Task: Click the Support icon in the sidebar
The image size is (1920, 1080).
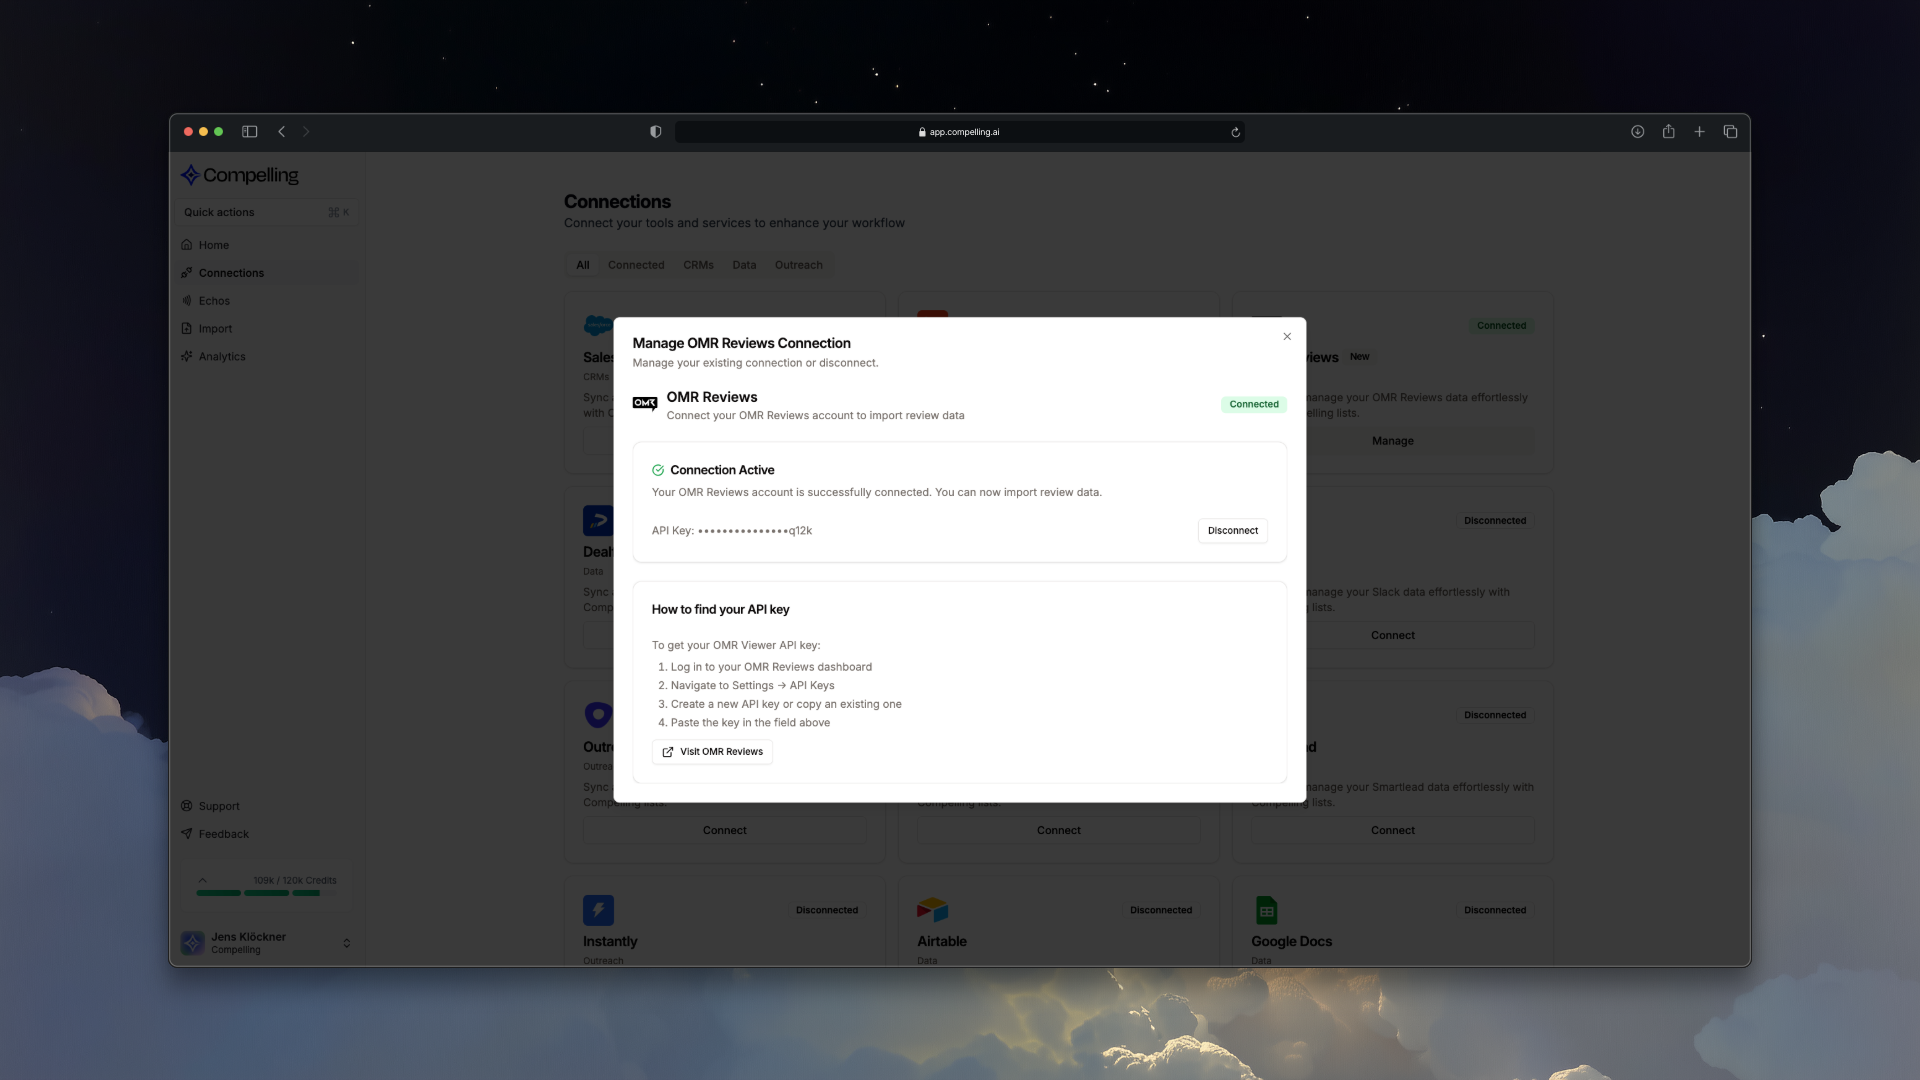Action: tap(188, 806)
